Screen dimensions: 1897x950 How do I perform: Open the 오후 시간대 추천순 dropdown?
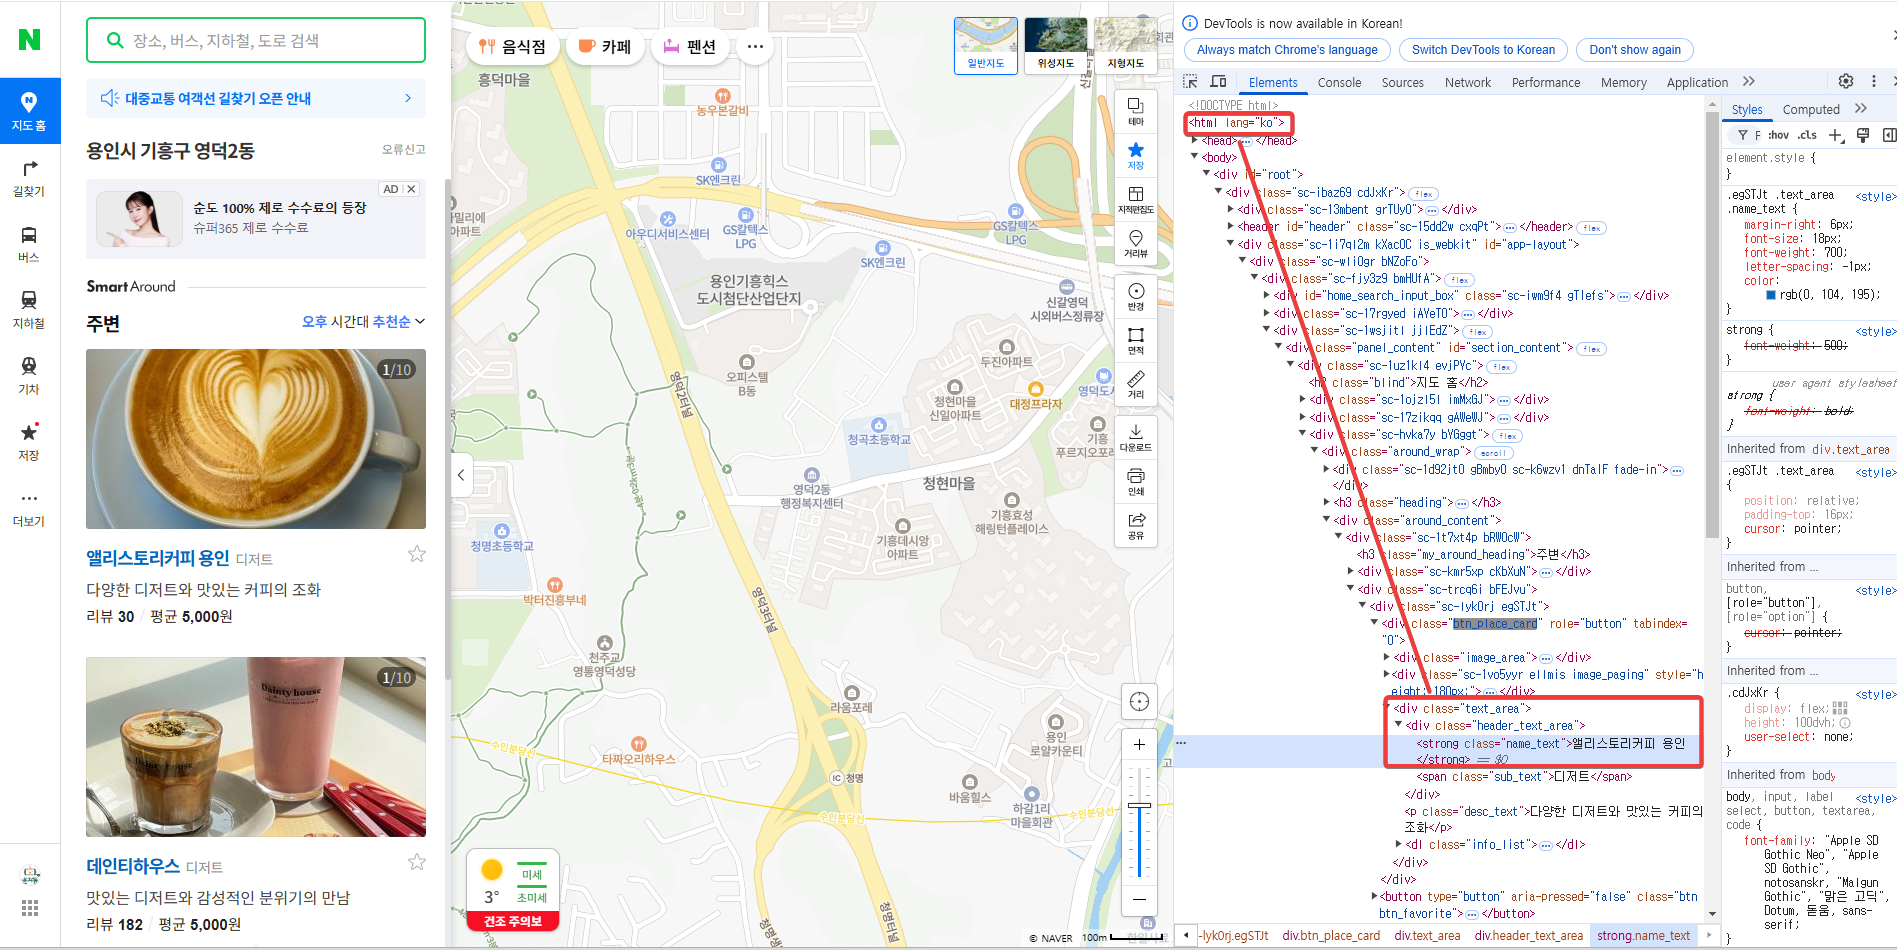point(364,322)
